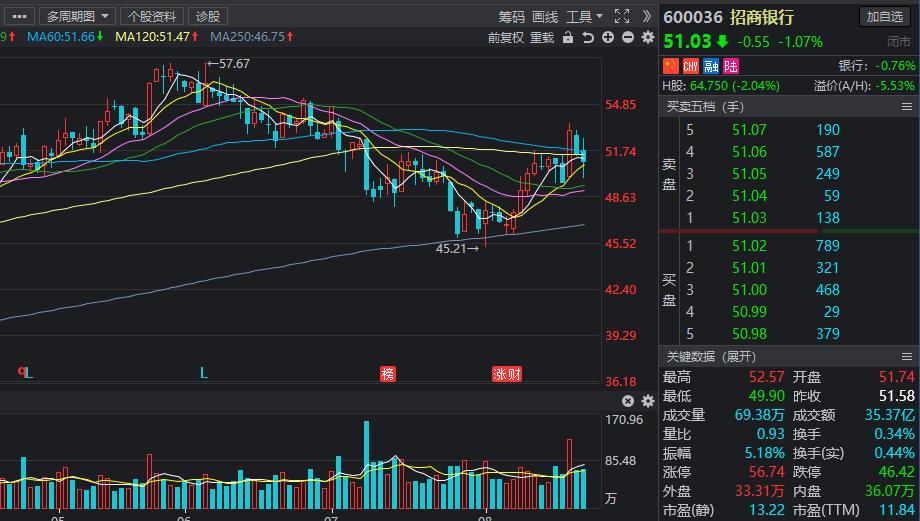Click the China flag market icon

[671, 66]
